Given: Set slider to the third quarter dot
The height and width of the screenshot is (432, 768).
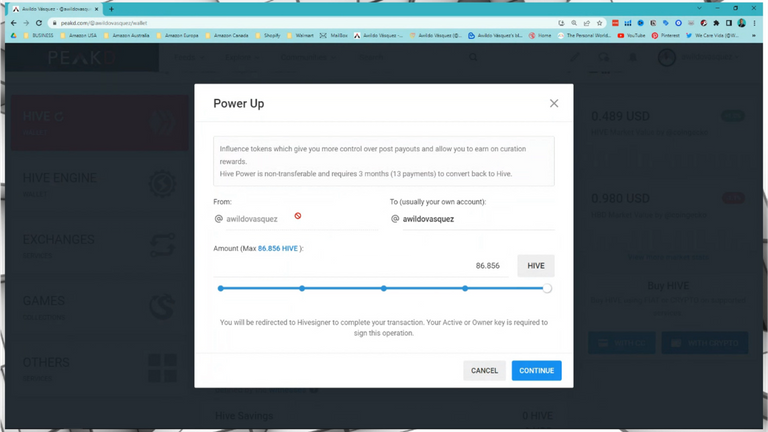Looking at the screenshot, I should (465, 288).
